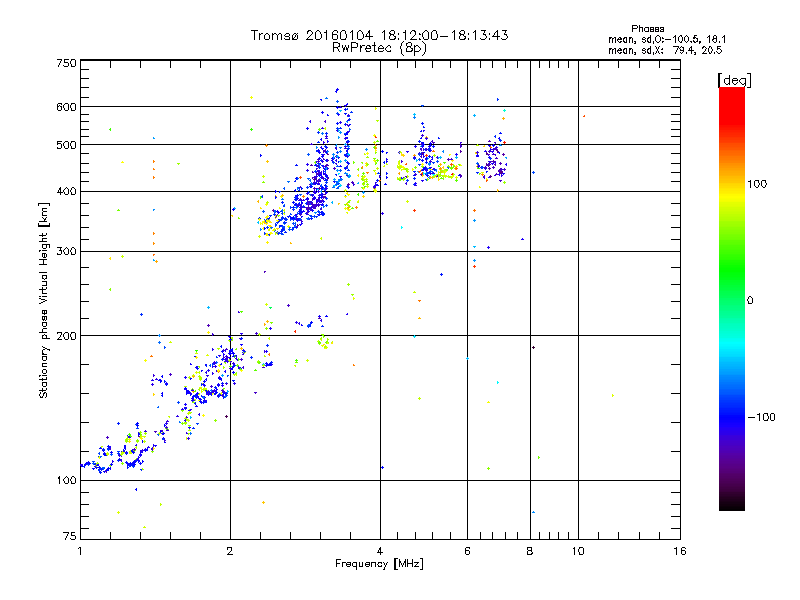Image resolution: width=800 pixels, height=600 pixels.
Task: Click the '-100' colorbar tick label
Action: (761, 417)
